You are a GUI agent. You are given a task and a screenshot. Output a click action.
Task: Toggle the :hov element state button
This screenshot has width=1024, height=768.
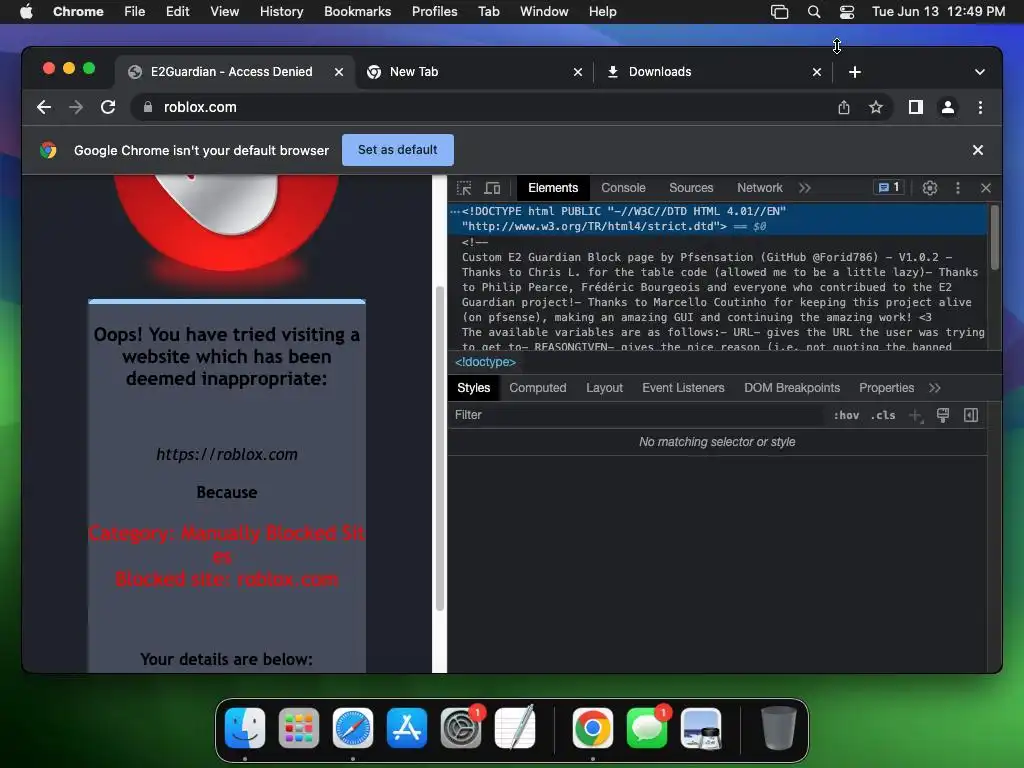click(x=846, y=415)
